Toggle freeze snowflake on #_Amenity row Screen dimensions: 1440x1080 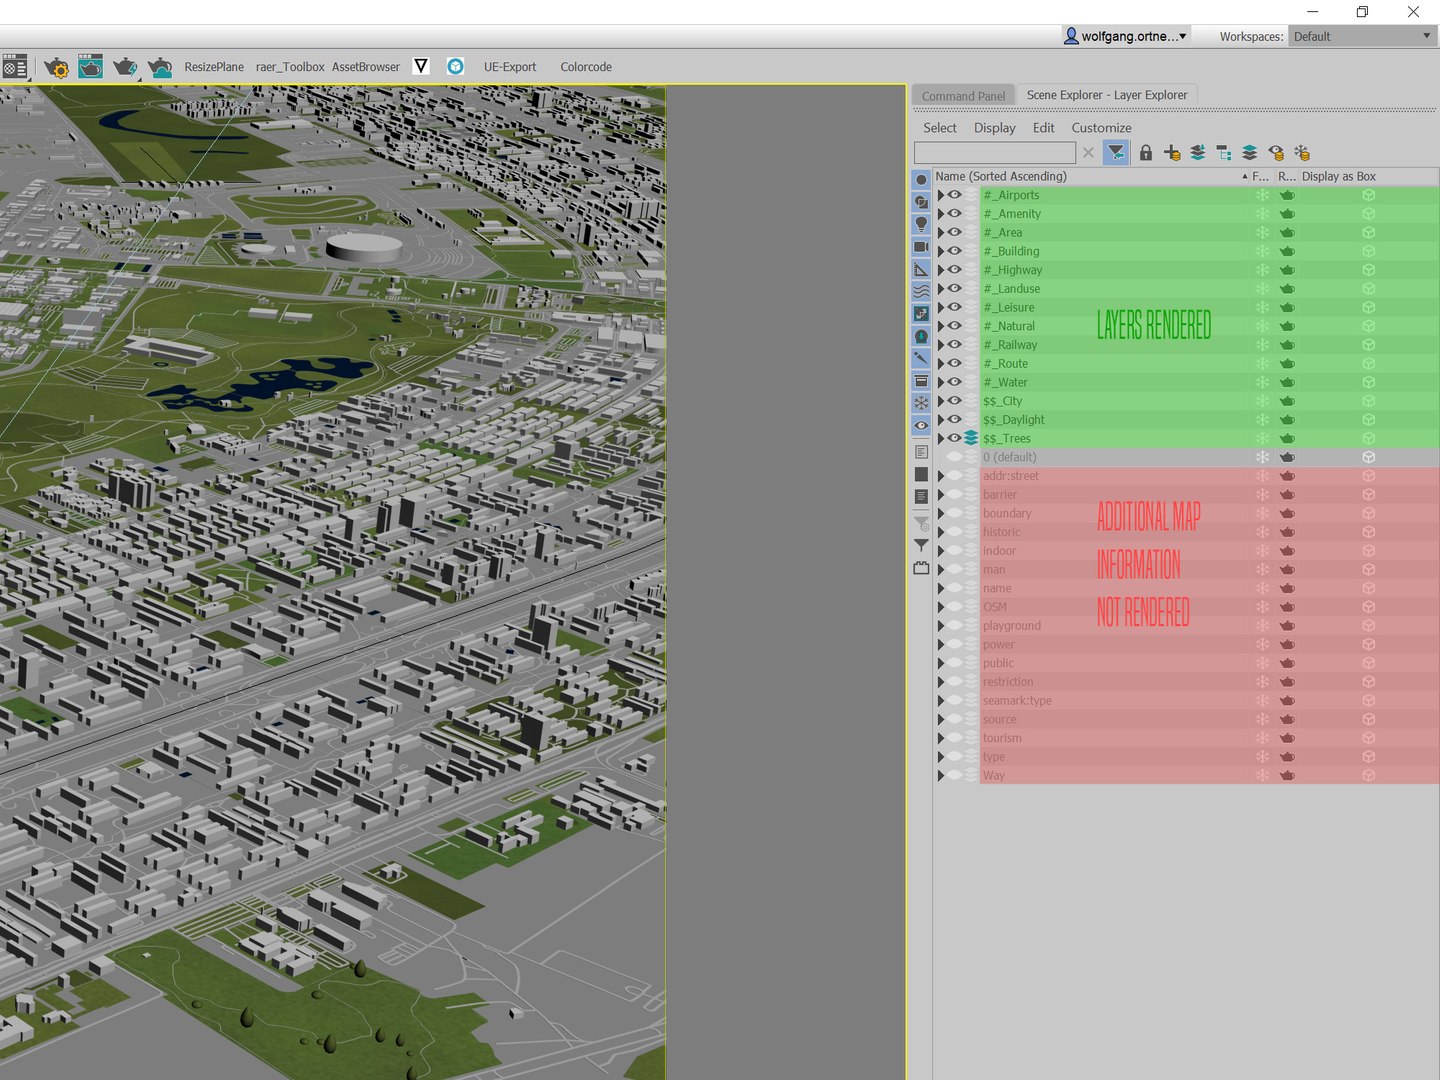tap(1262, 214)
